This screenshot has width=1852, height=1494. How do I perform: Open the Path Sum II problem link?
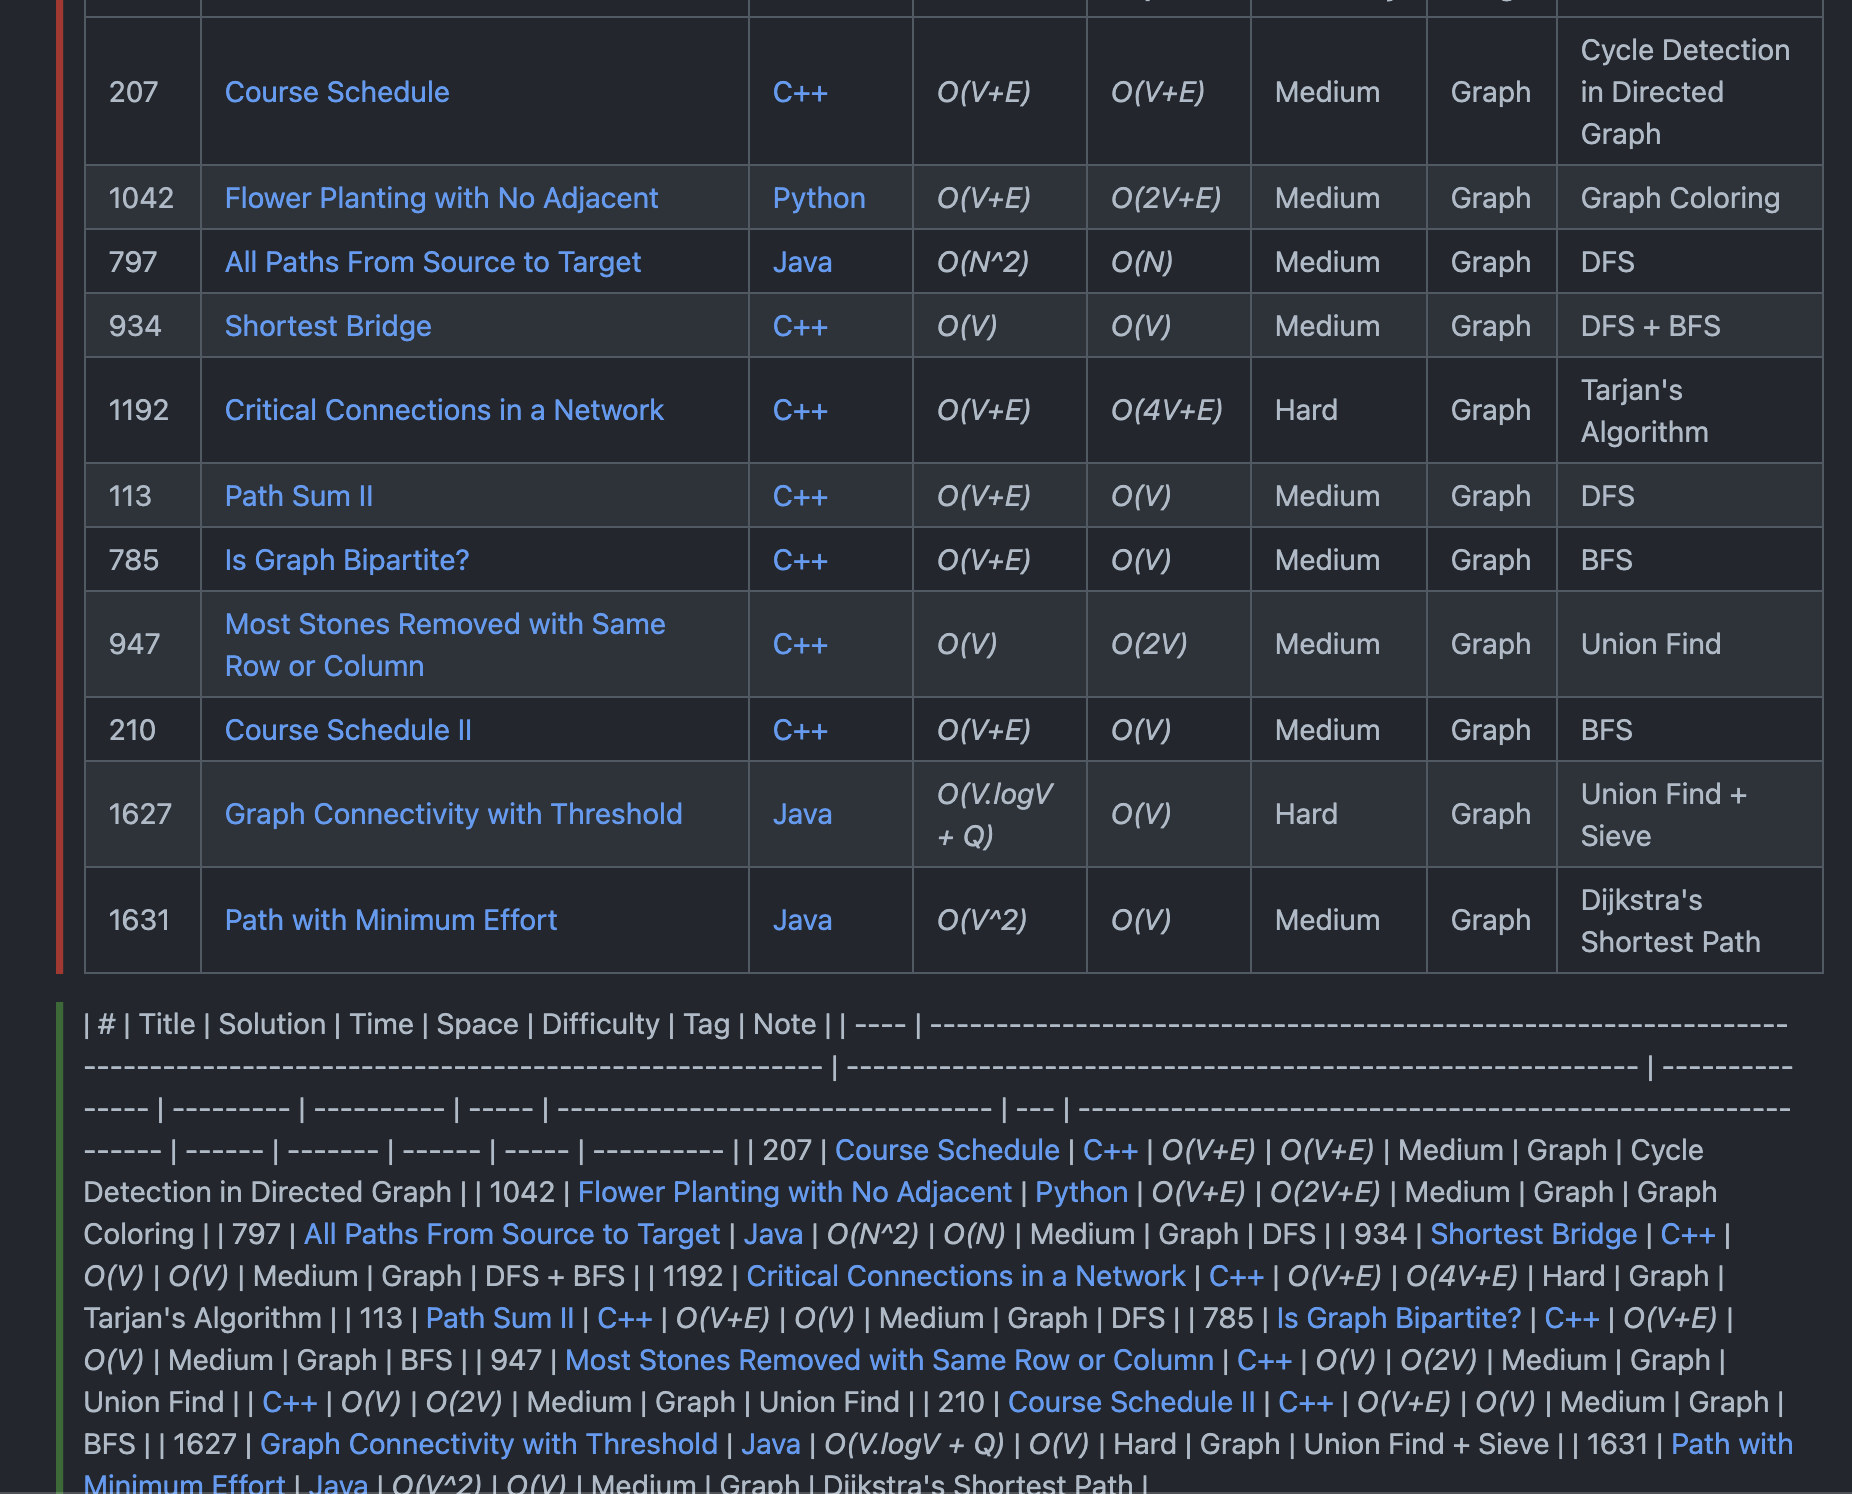click(x=298, y=495)
